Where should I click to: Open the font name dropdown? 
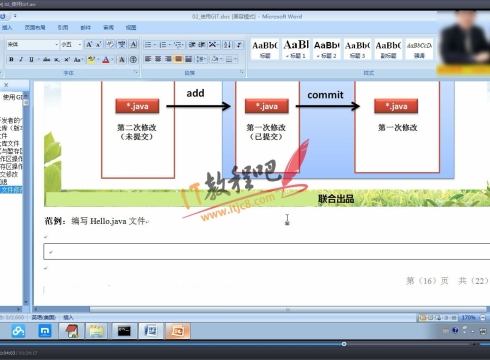[x=56, y=45]
